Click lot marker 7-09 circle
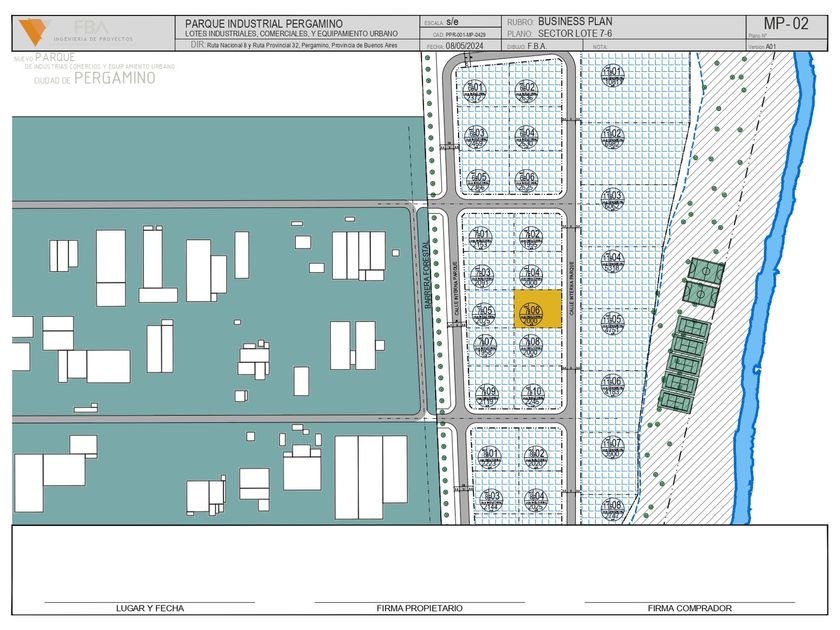Image resolution: width=840 pixels, height=630 pixels. [487, 394]
